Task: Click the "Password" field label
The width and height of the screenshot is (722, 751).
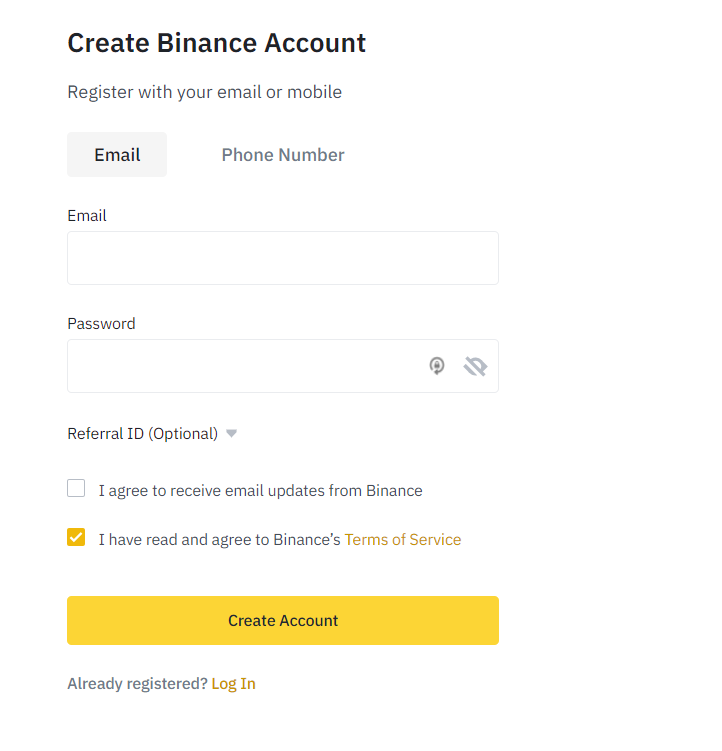Action: (101, 324)
